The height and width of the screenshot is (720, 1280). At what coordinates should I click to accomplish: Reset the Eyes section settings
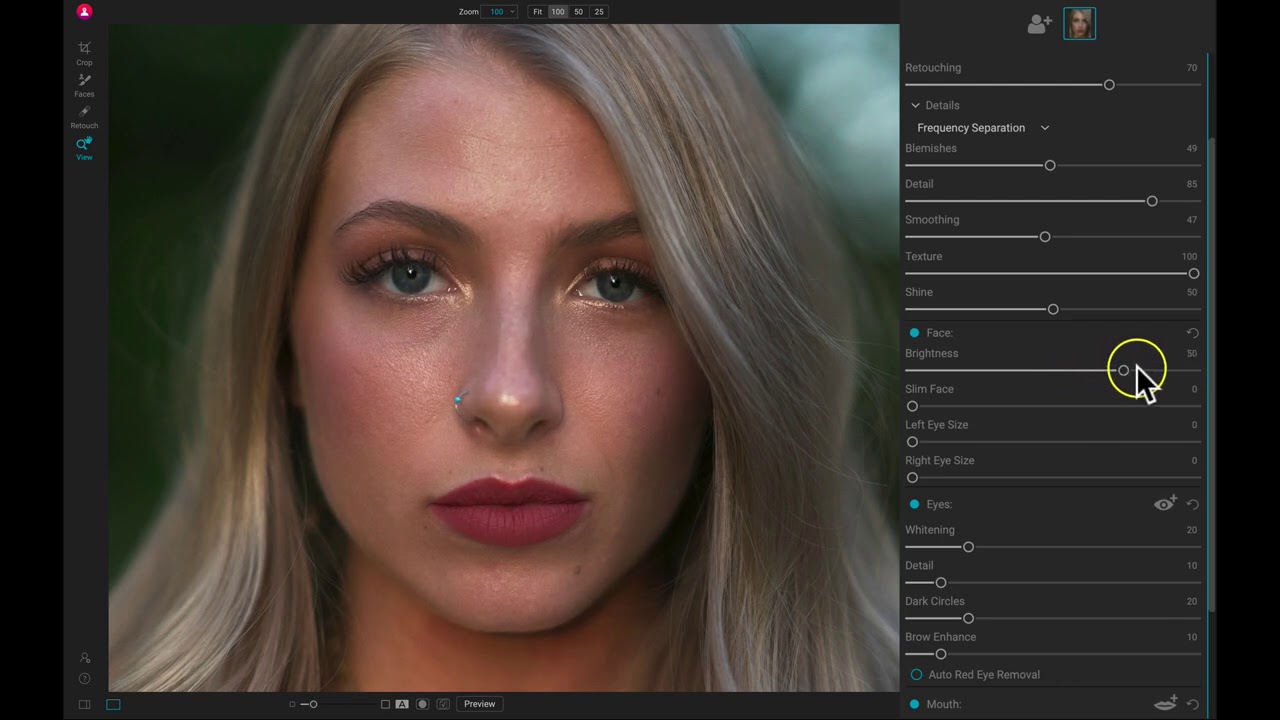coord(1192,505)
